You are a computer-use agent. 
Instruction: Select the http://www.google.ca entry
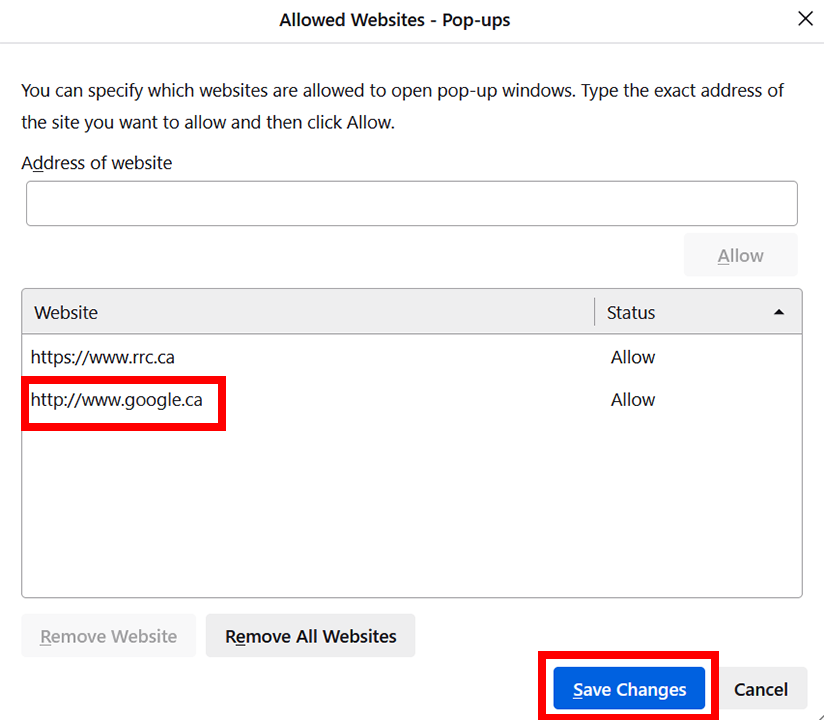point(116,400)
